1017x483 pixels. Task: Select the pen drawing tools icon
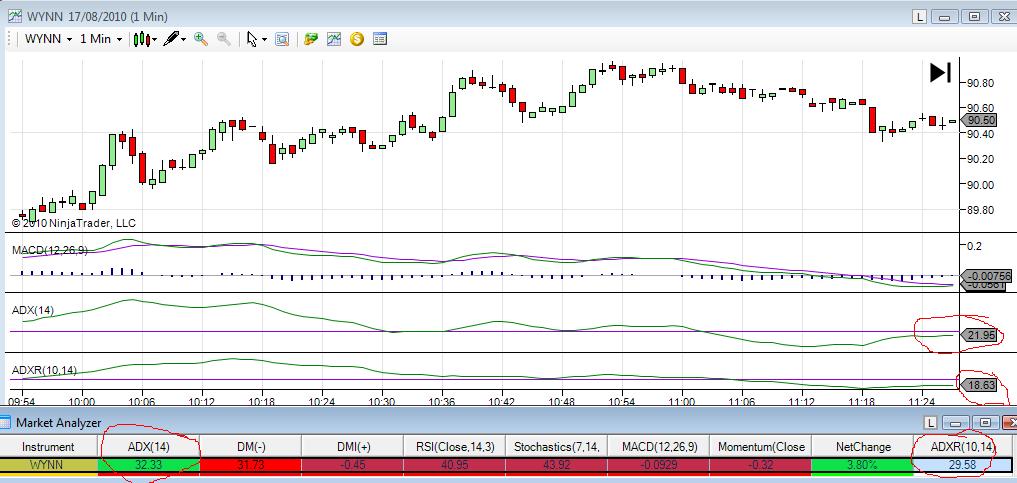click(x=171, y=39)
